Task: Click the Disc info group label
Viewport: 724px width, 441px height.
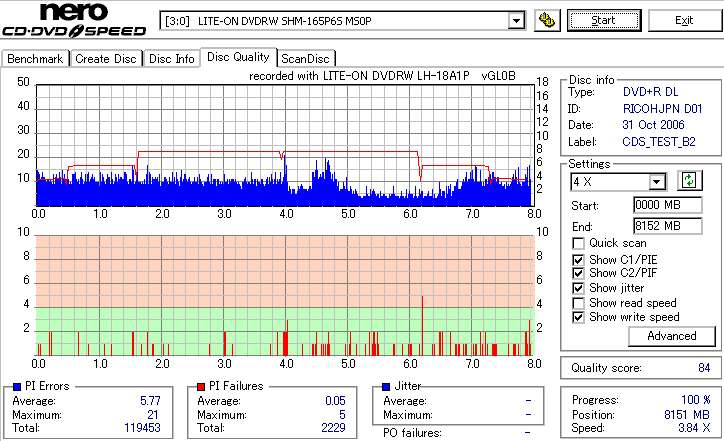Action: click(x=591, y=80)
